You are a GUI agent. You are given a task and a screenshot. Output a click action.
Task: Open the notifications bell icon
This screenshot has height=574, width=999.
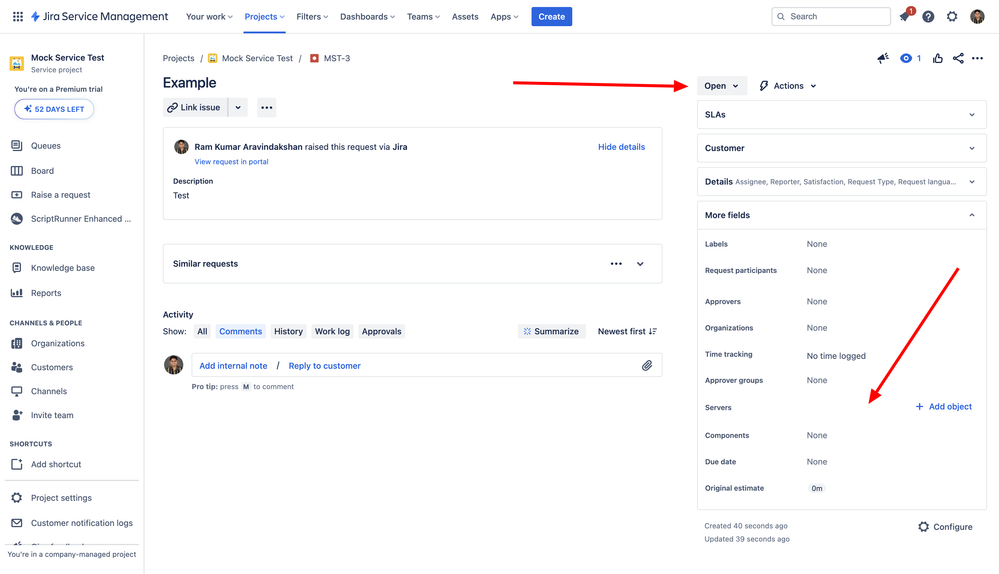point(905,17)
